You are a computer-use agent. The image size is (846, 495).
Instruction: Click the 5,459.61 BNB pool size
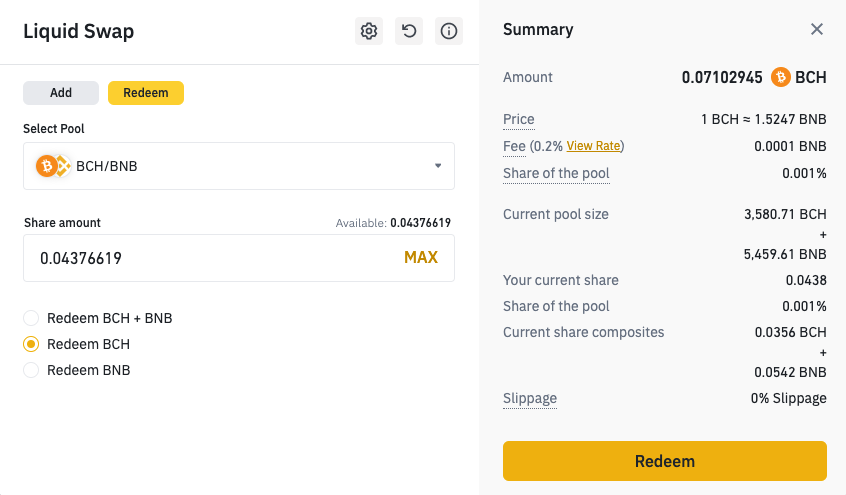coord(785,254)
